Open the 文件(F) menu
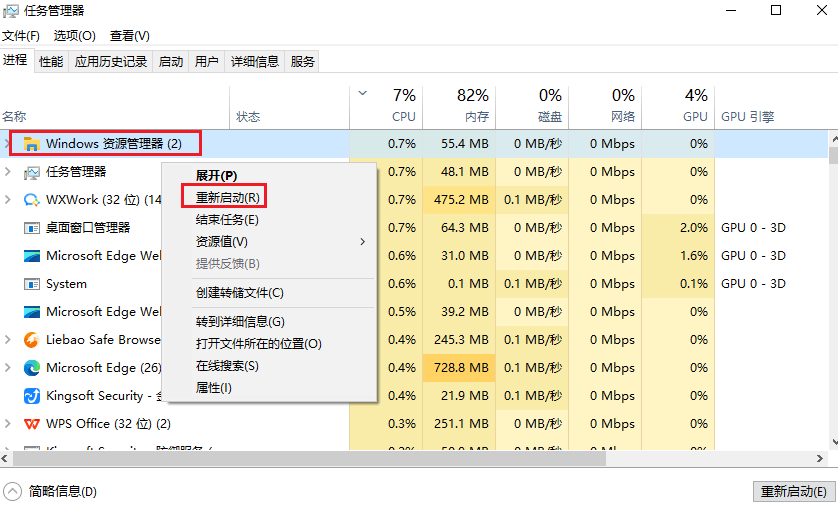Image resolution: width=838 pixels, height=507 pixels. pos(20,36)
